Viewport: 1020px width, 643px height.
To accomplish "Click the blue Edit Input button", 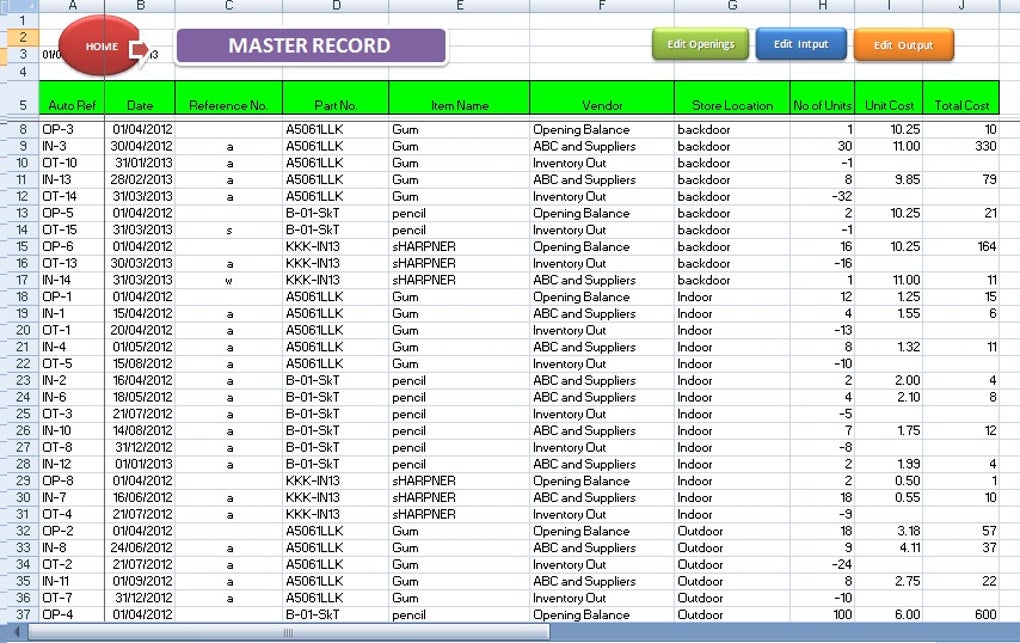I will click(801, 44).
